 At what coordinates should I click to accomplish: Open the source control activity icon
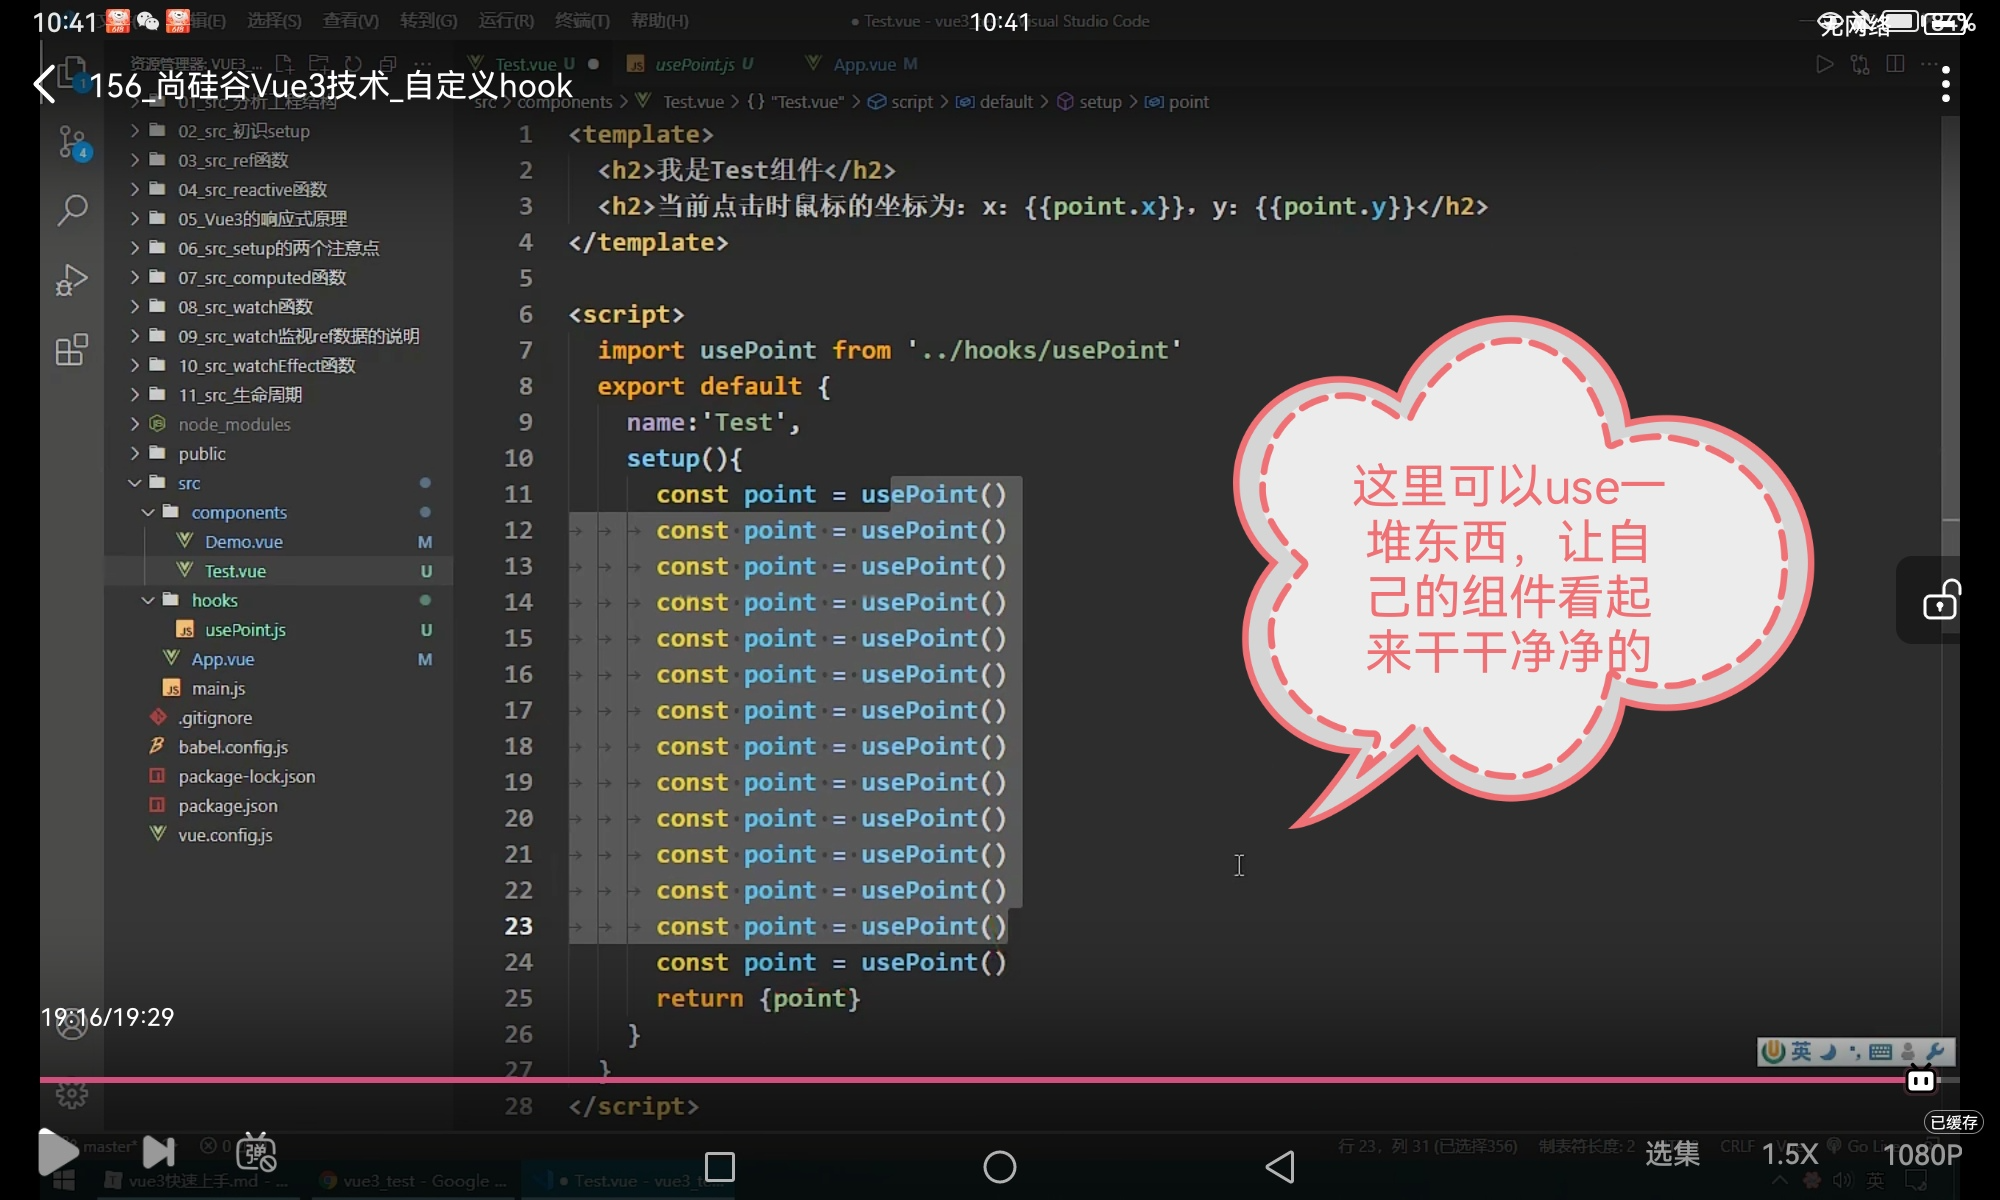72,142
